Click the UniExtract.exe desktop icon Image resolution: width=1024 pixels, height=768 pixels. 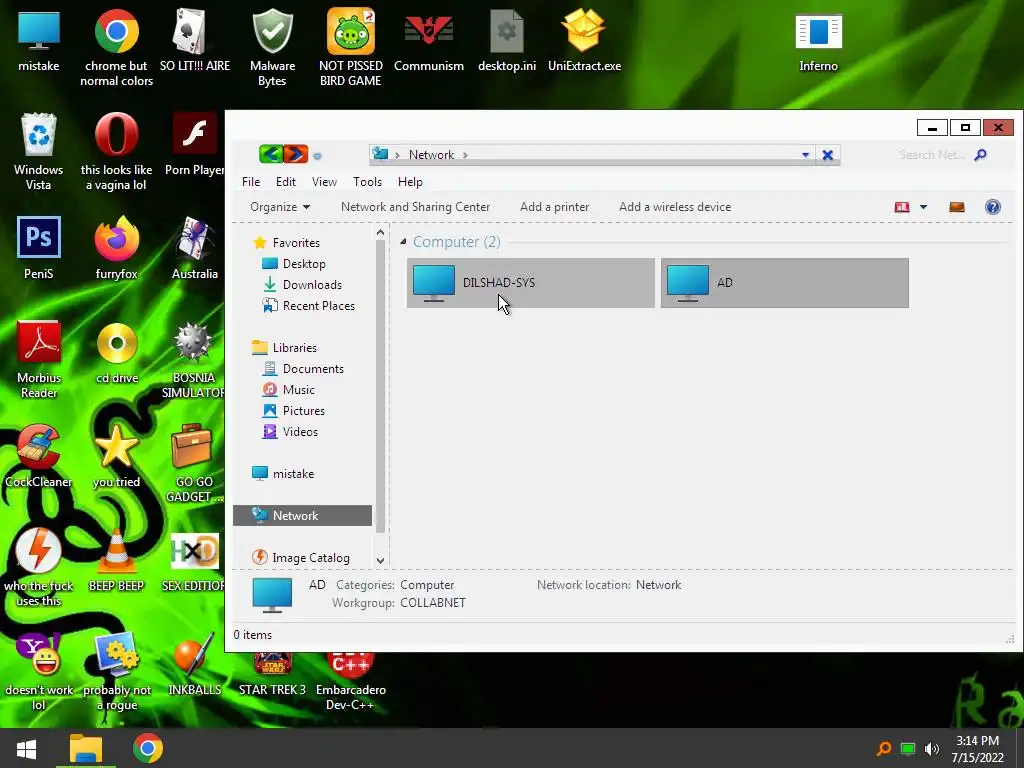coord(584,40)
